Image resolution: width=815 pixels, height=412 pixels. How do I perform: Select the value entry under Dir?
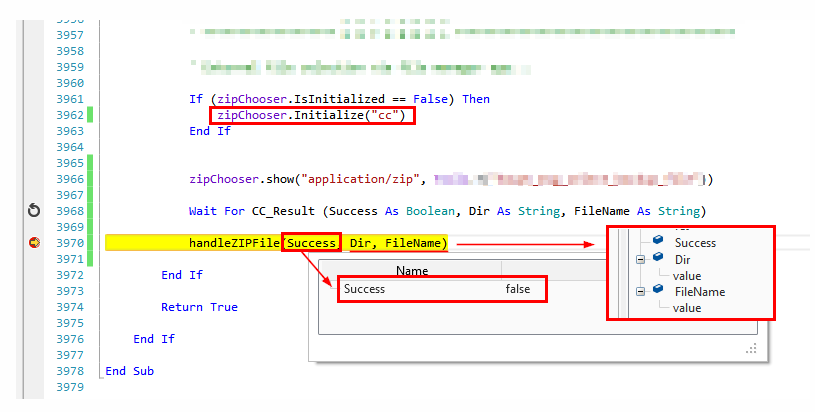click(687, 276)
